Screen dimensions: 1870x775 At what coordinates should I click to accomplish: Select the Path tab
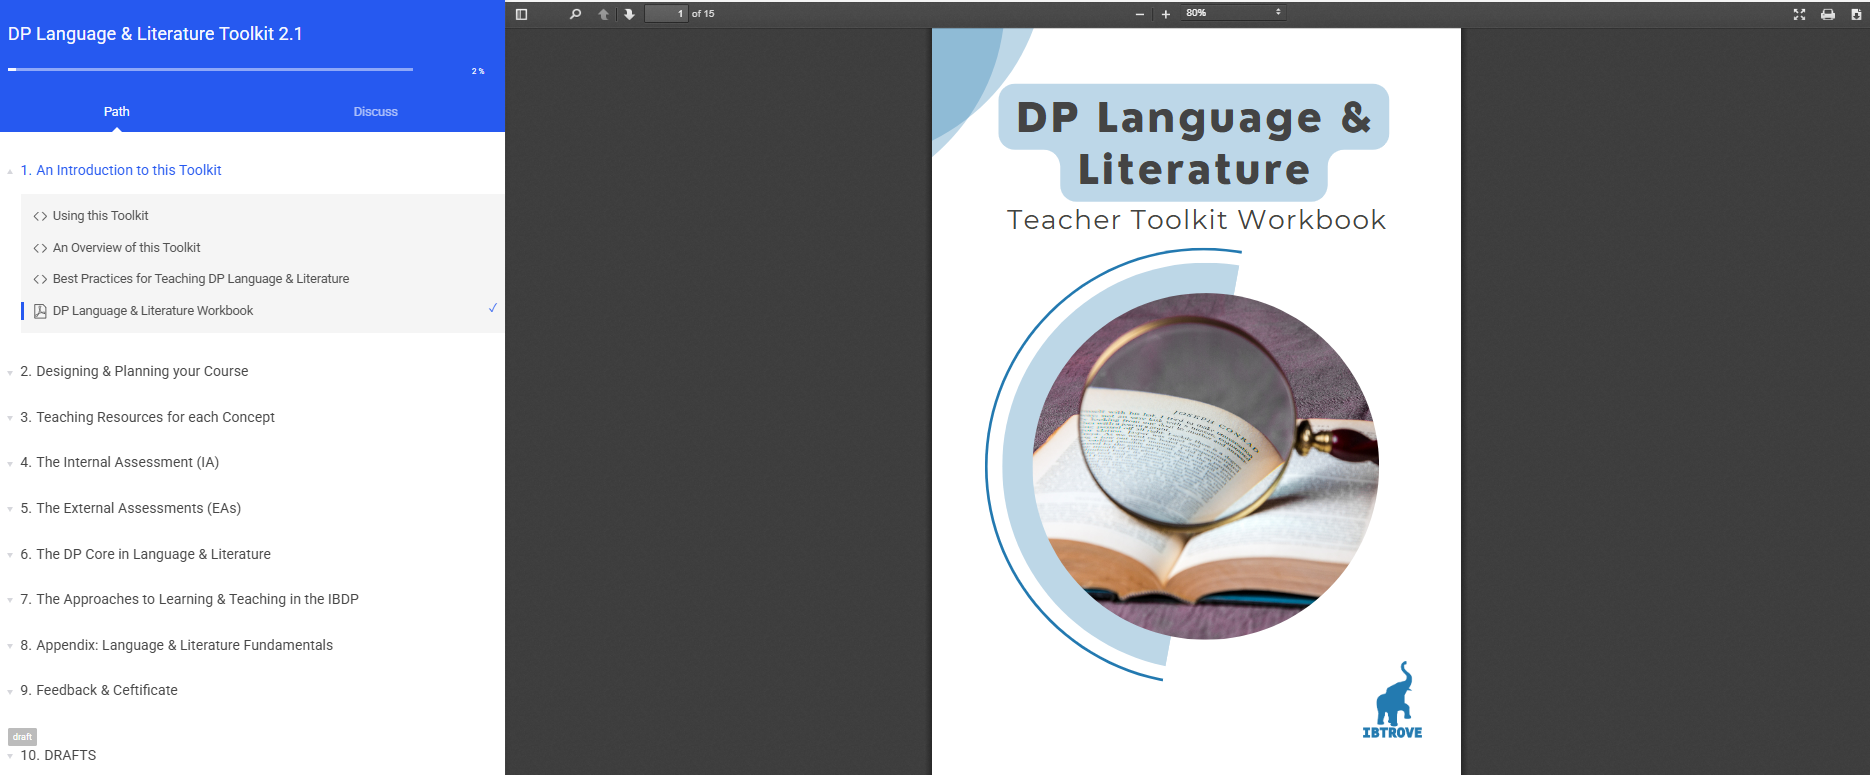tap(117, 112)
